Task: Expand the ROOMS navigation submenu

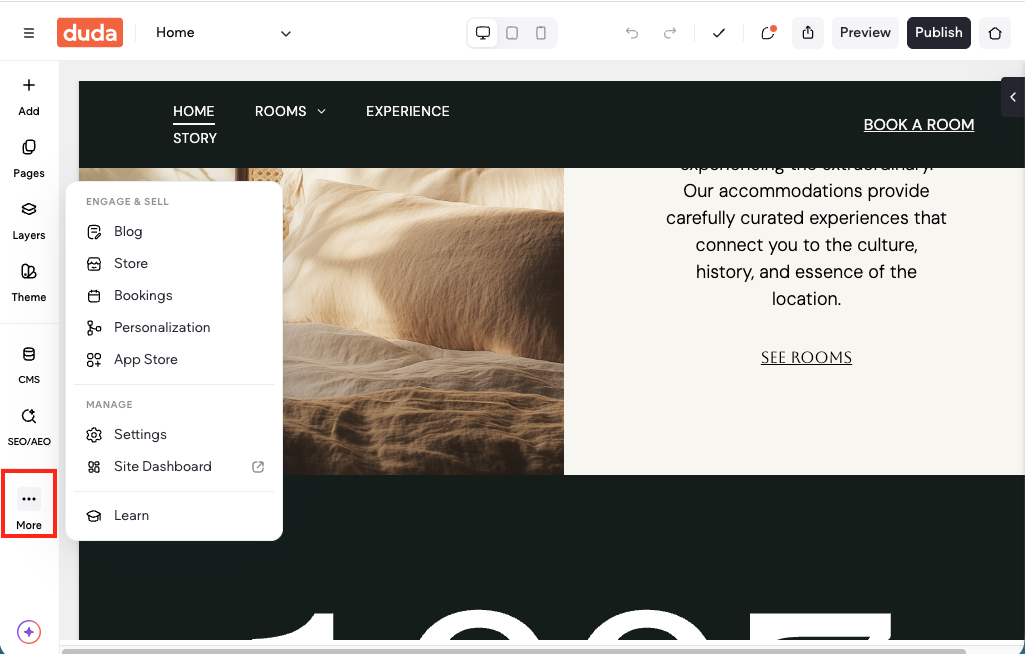Action: [x=321, y=111]
